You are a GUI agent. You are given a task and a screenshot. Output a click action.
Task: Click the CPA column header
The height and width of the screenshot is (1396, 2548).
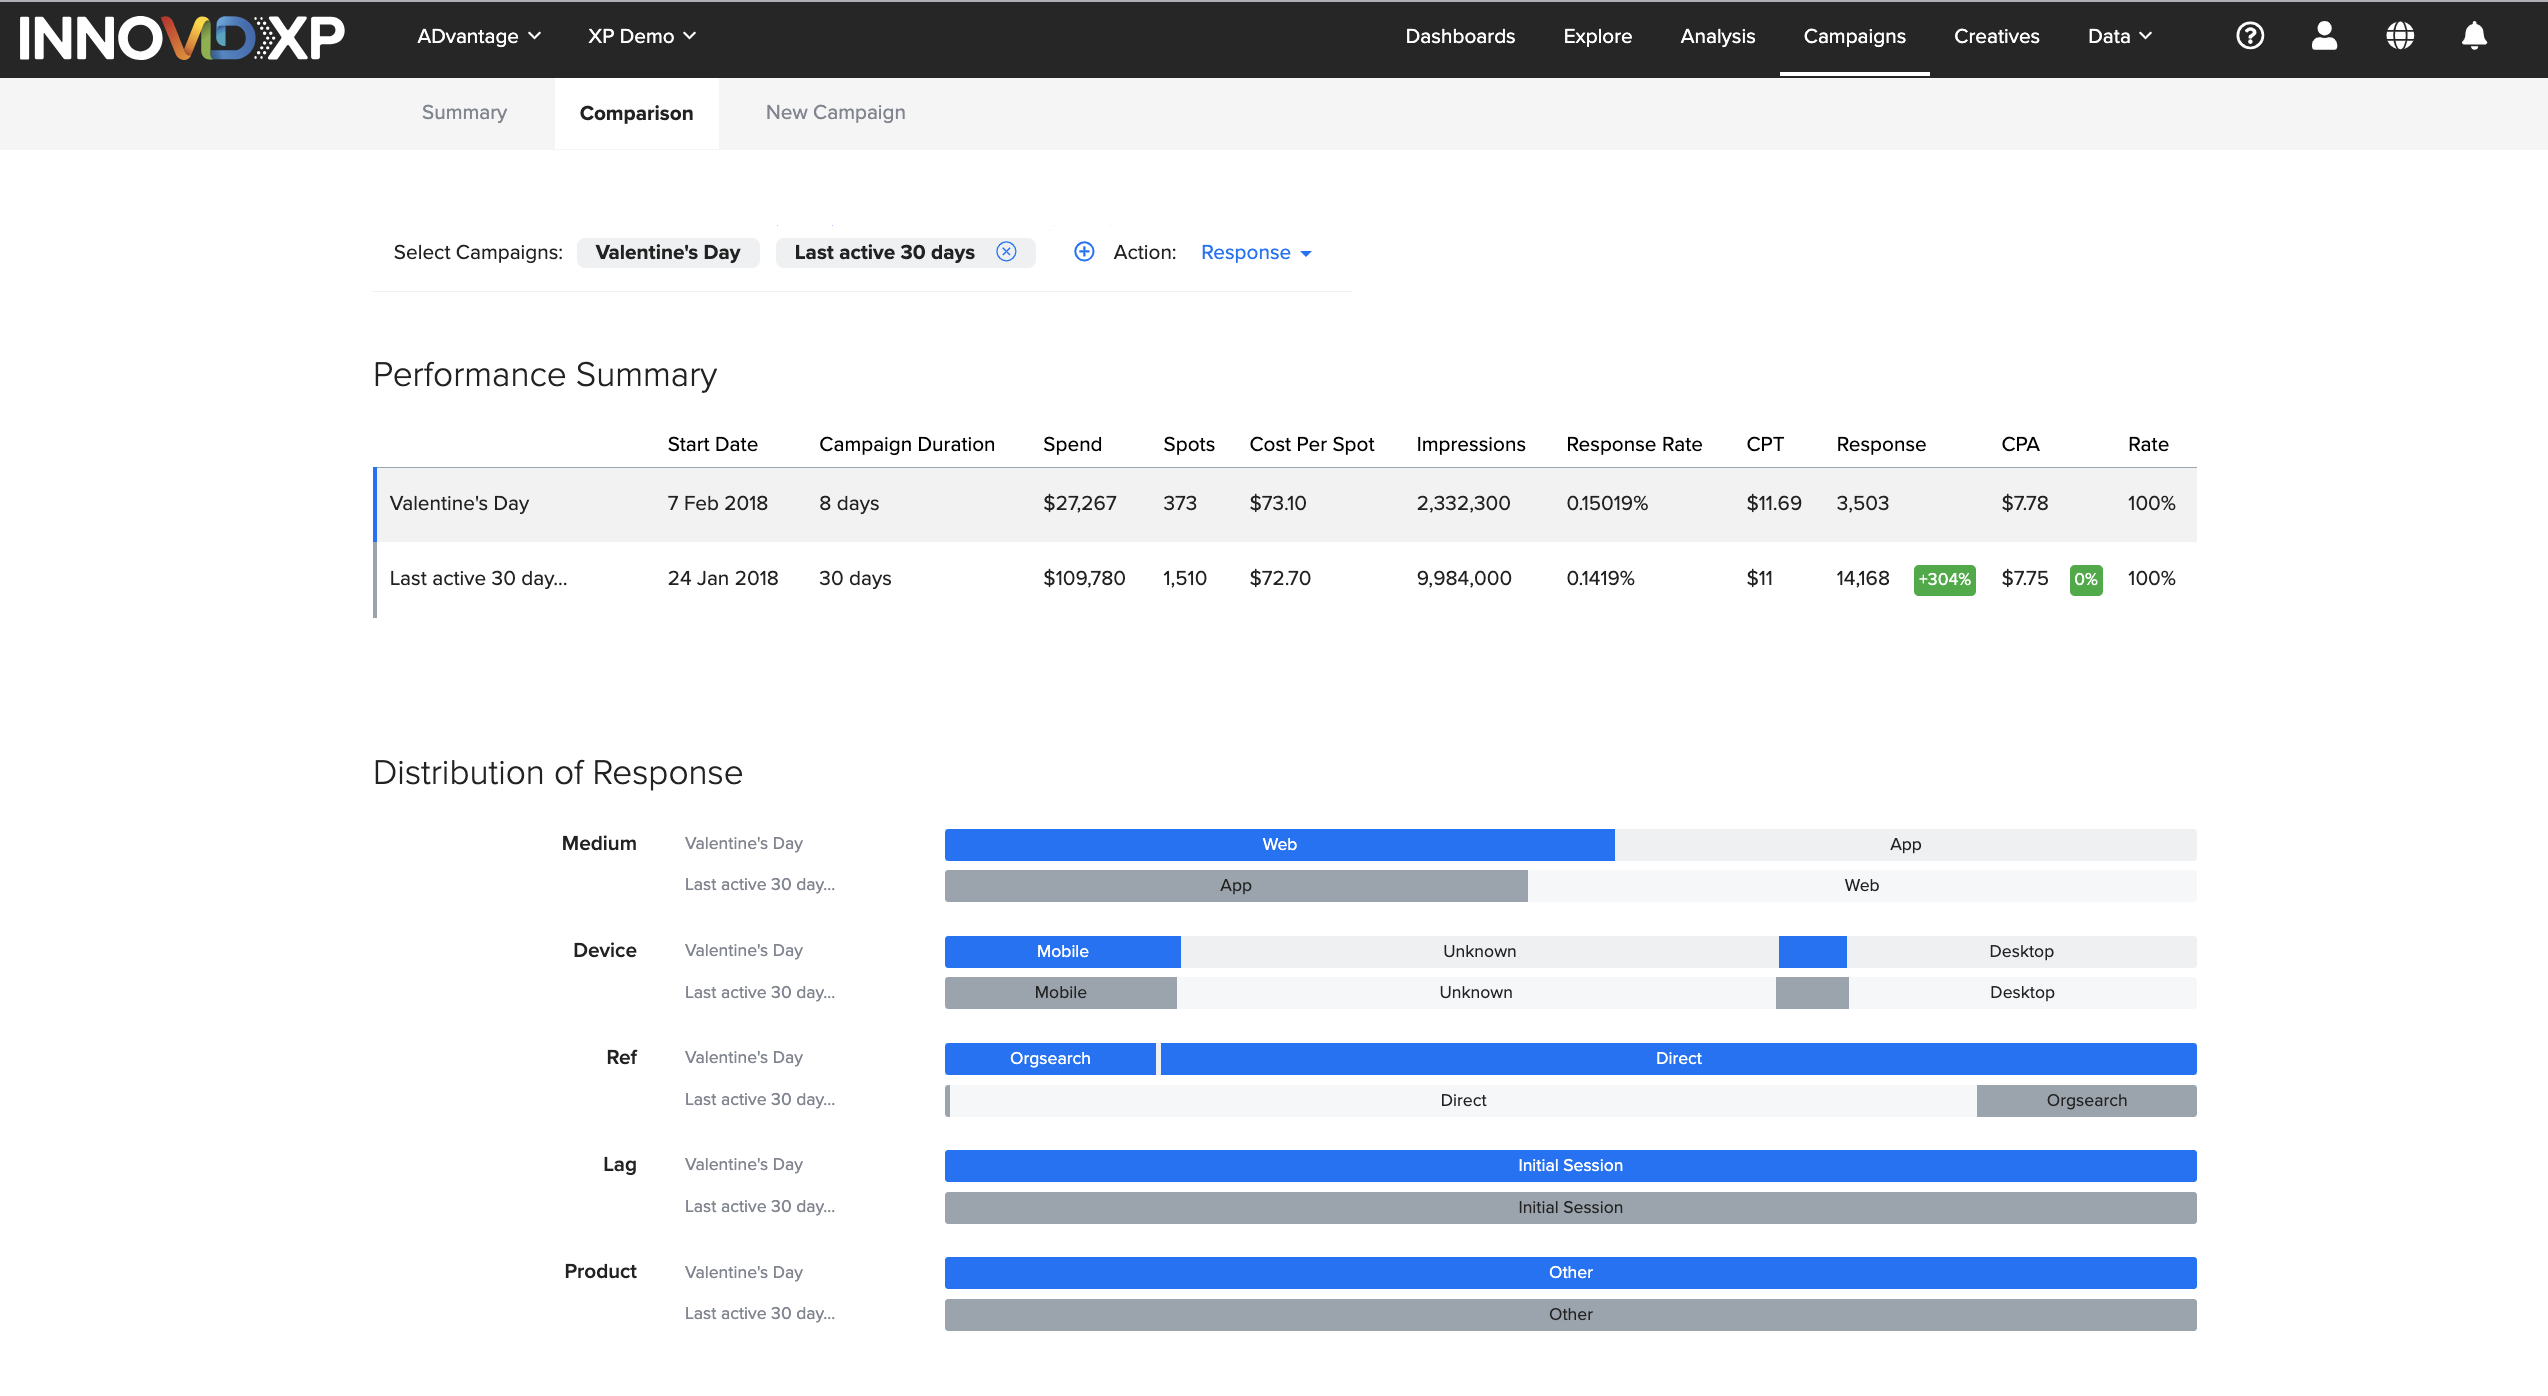[2019, 444]
